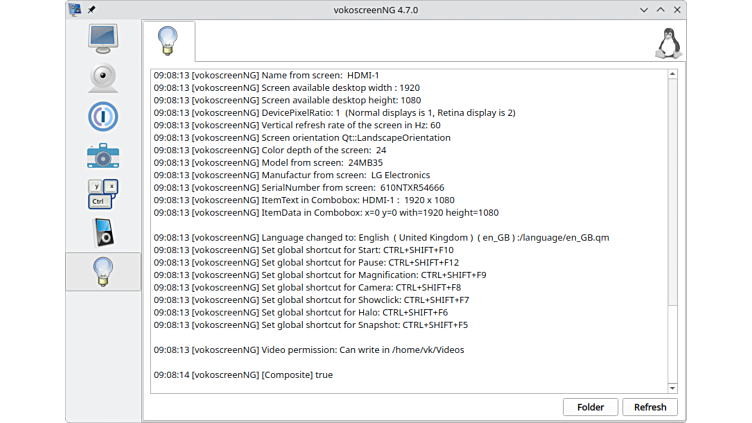Click the Tux penguin icon

tap(667, 43)
